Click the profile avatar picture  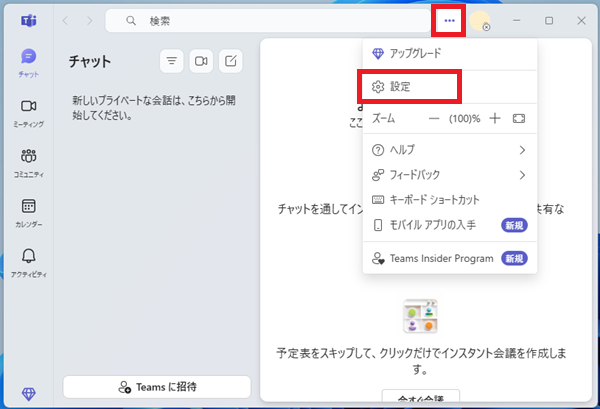pyautogui.click(x=479, y=21)
